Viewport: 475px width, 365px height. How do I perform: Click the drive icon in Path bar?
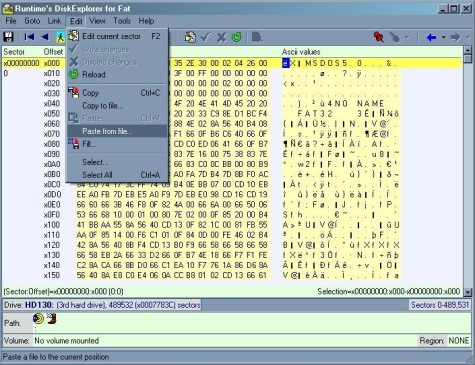tap(38, 319)
